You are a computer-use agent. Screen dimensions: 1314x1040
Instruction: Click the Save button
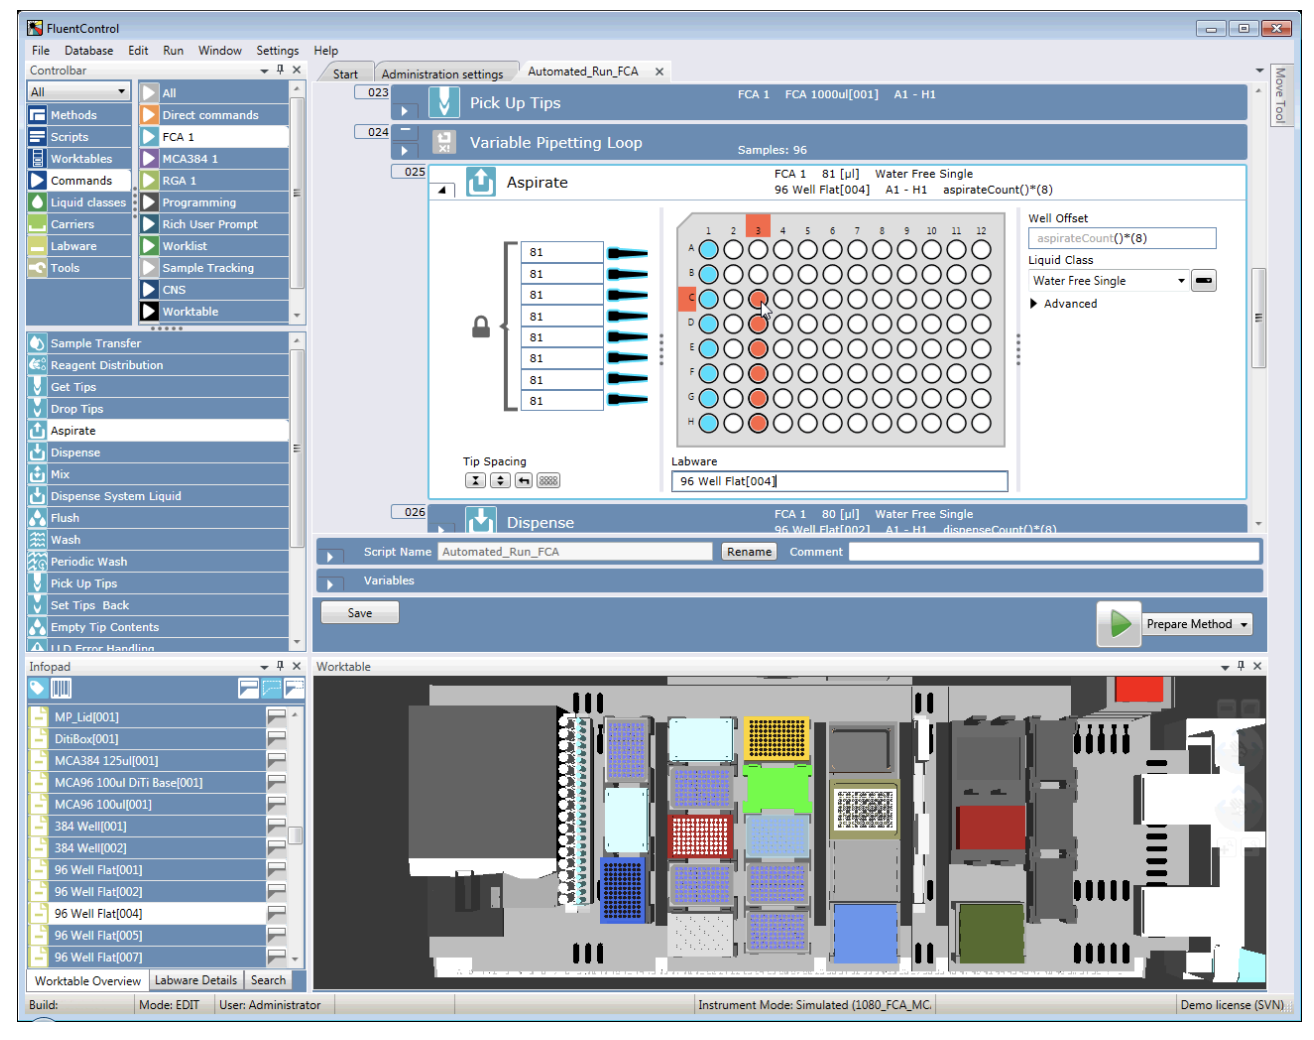coord(359,613)
